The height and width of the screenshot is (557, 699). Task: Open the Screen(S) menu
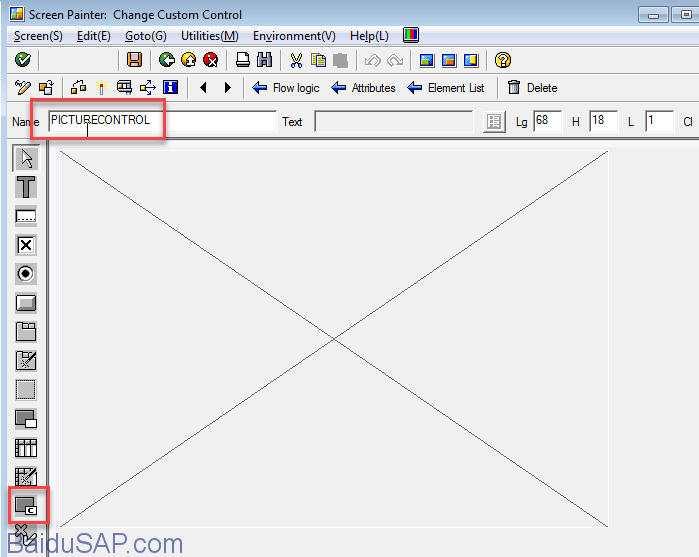(x=38, y=36)
